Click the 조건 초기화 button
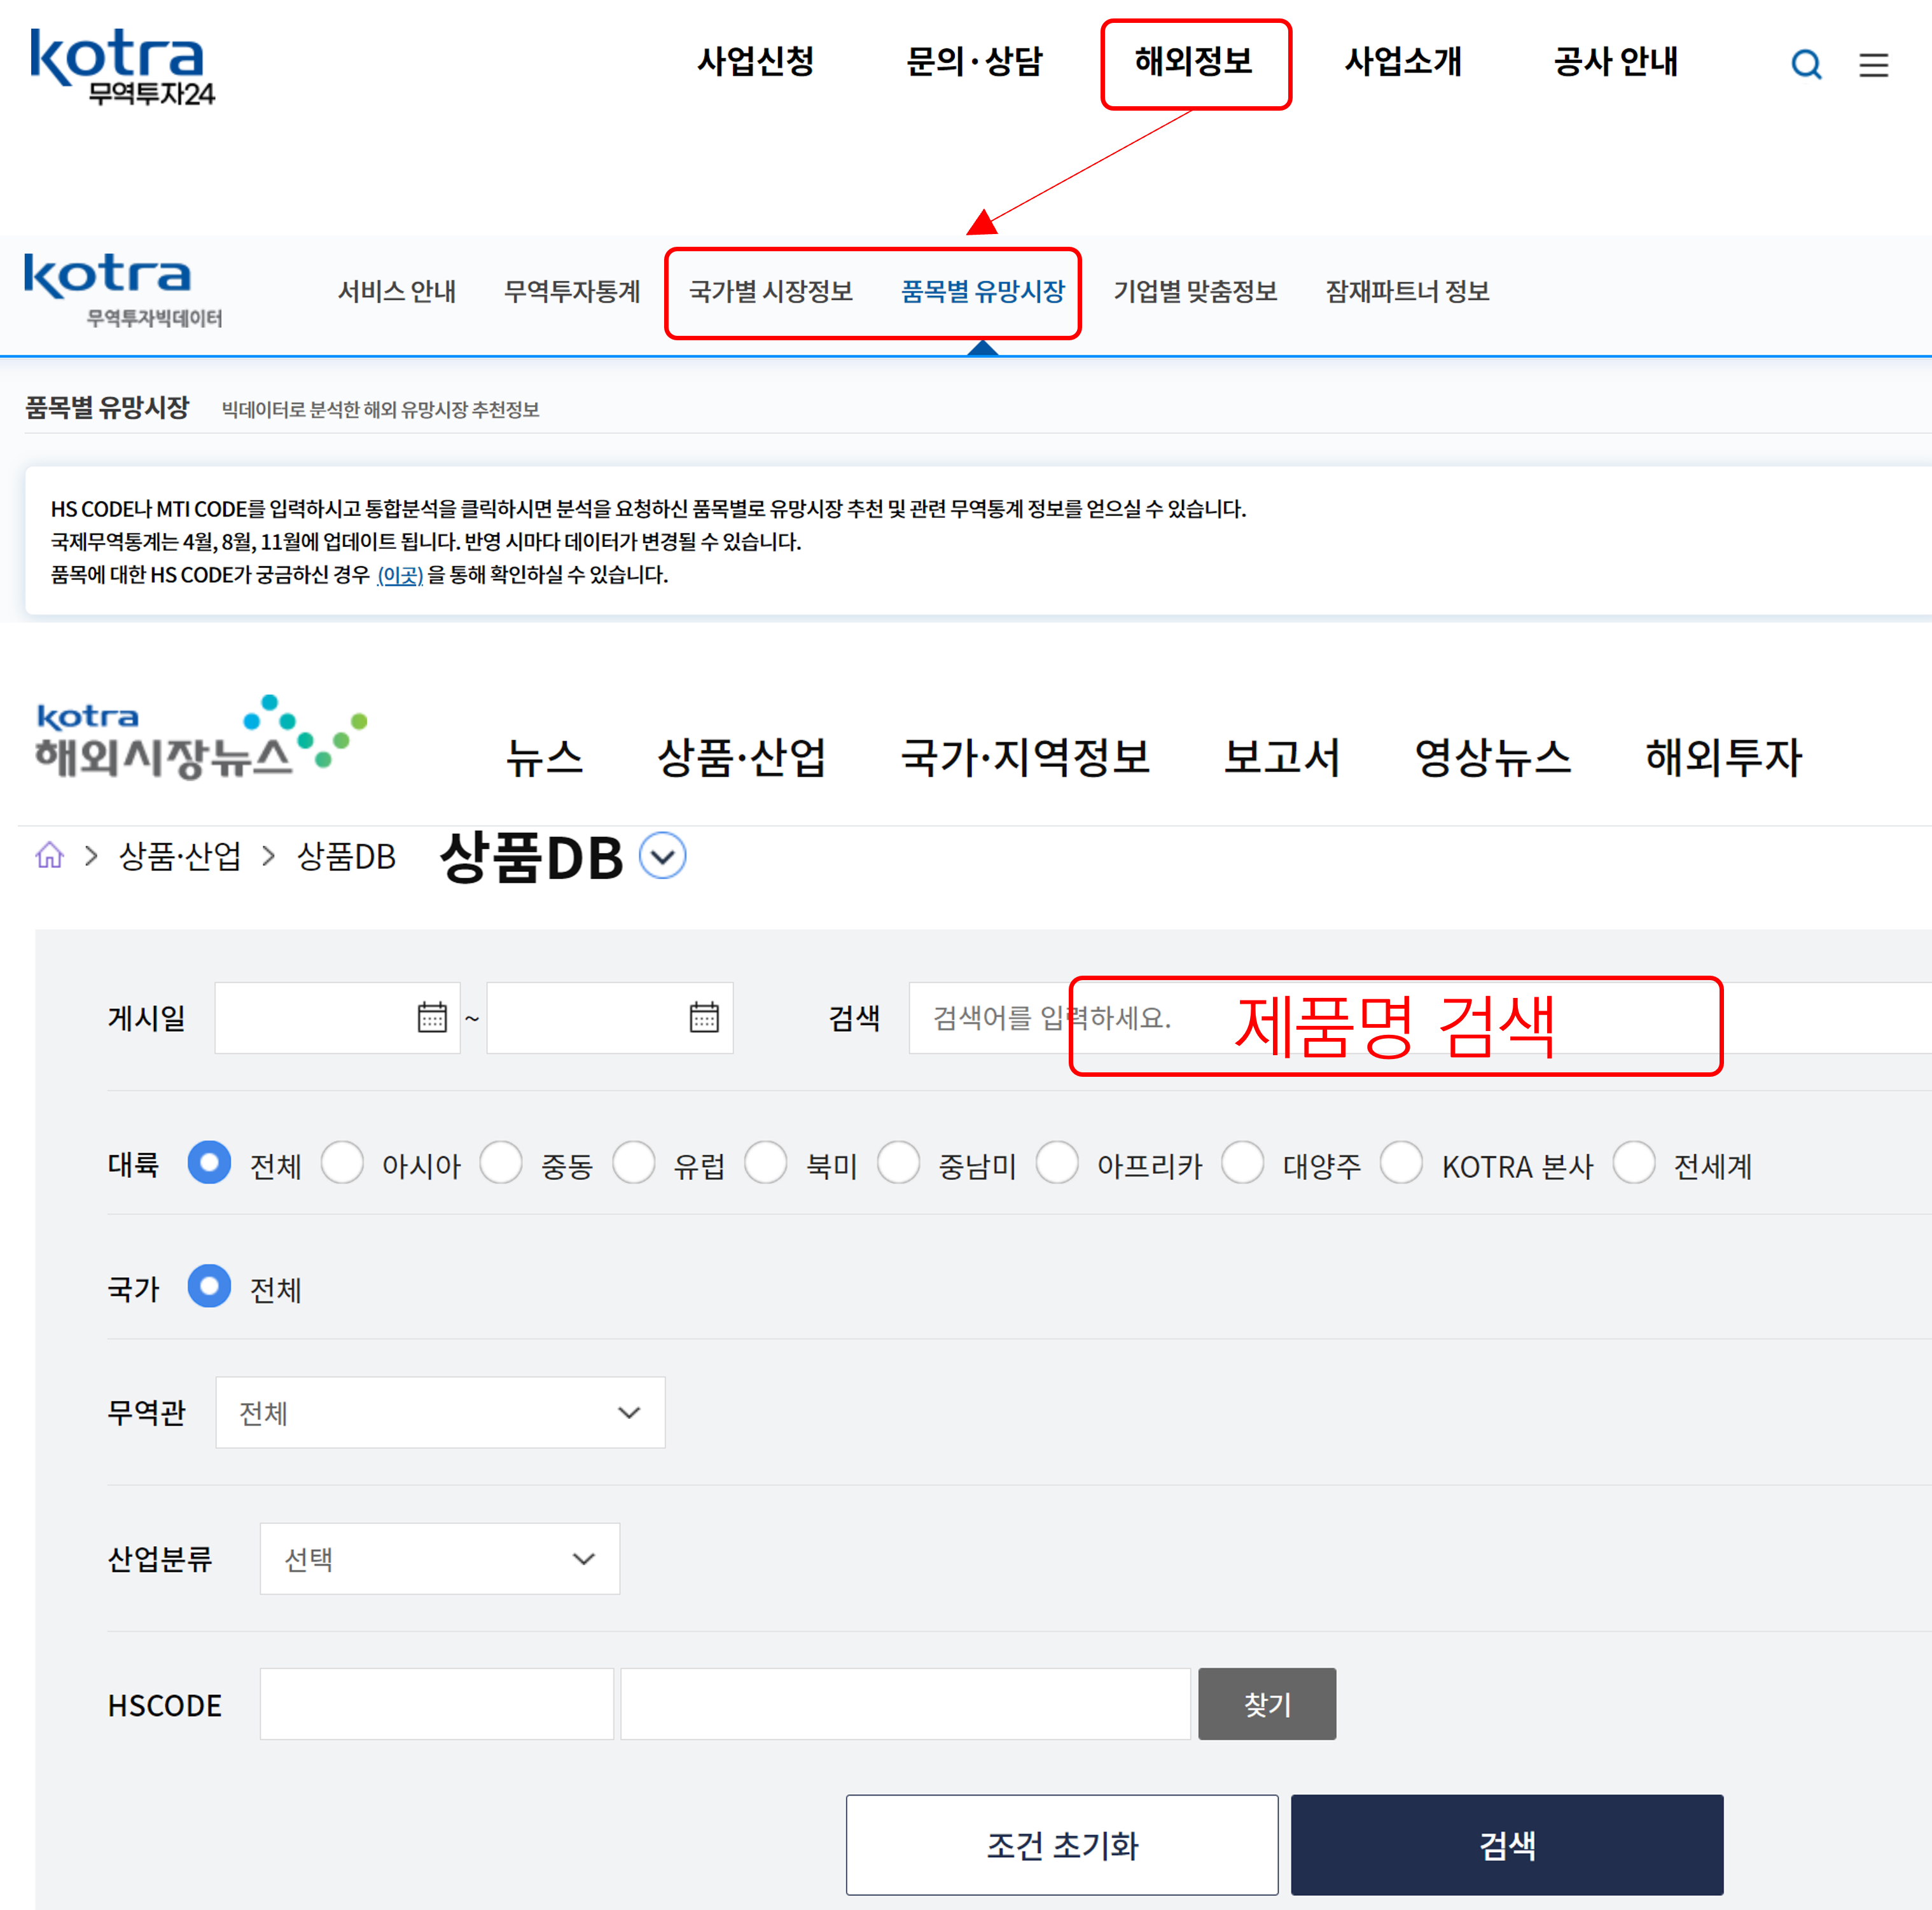 pyautogui.click(x=1061, y=1844)
